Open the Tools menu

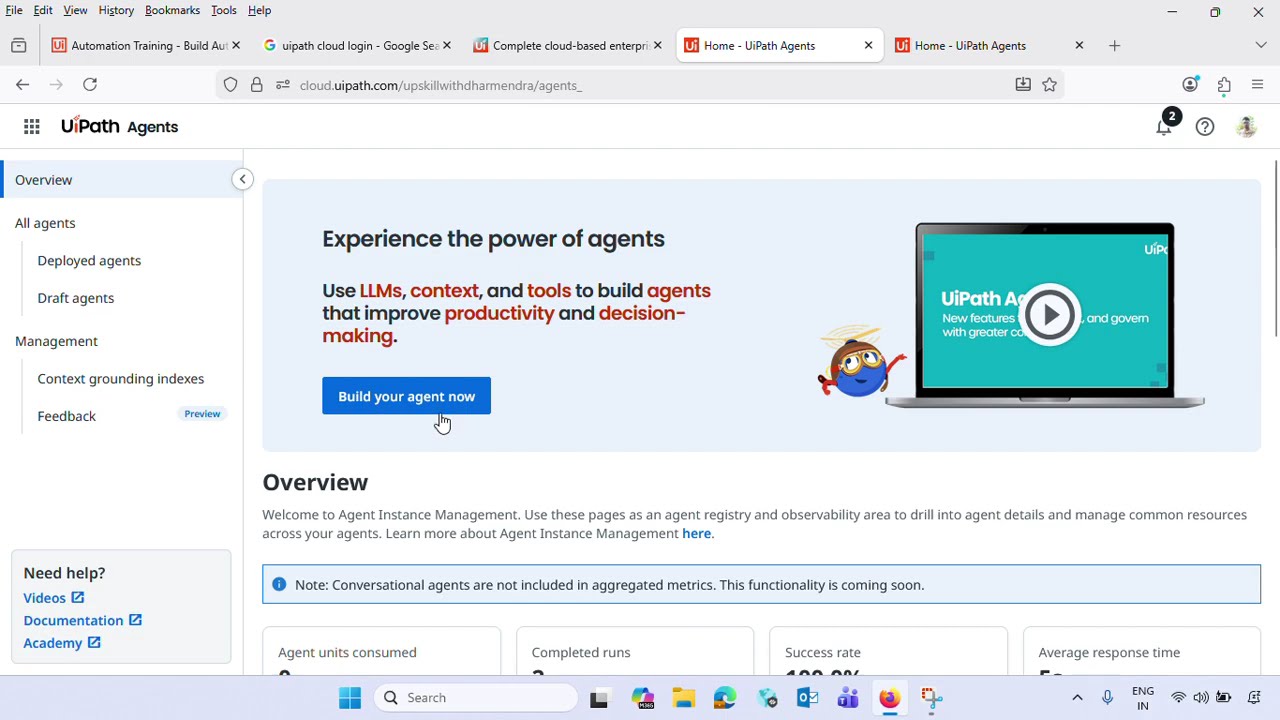(x=224, y=10)
